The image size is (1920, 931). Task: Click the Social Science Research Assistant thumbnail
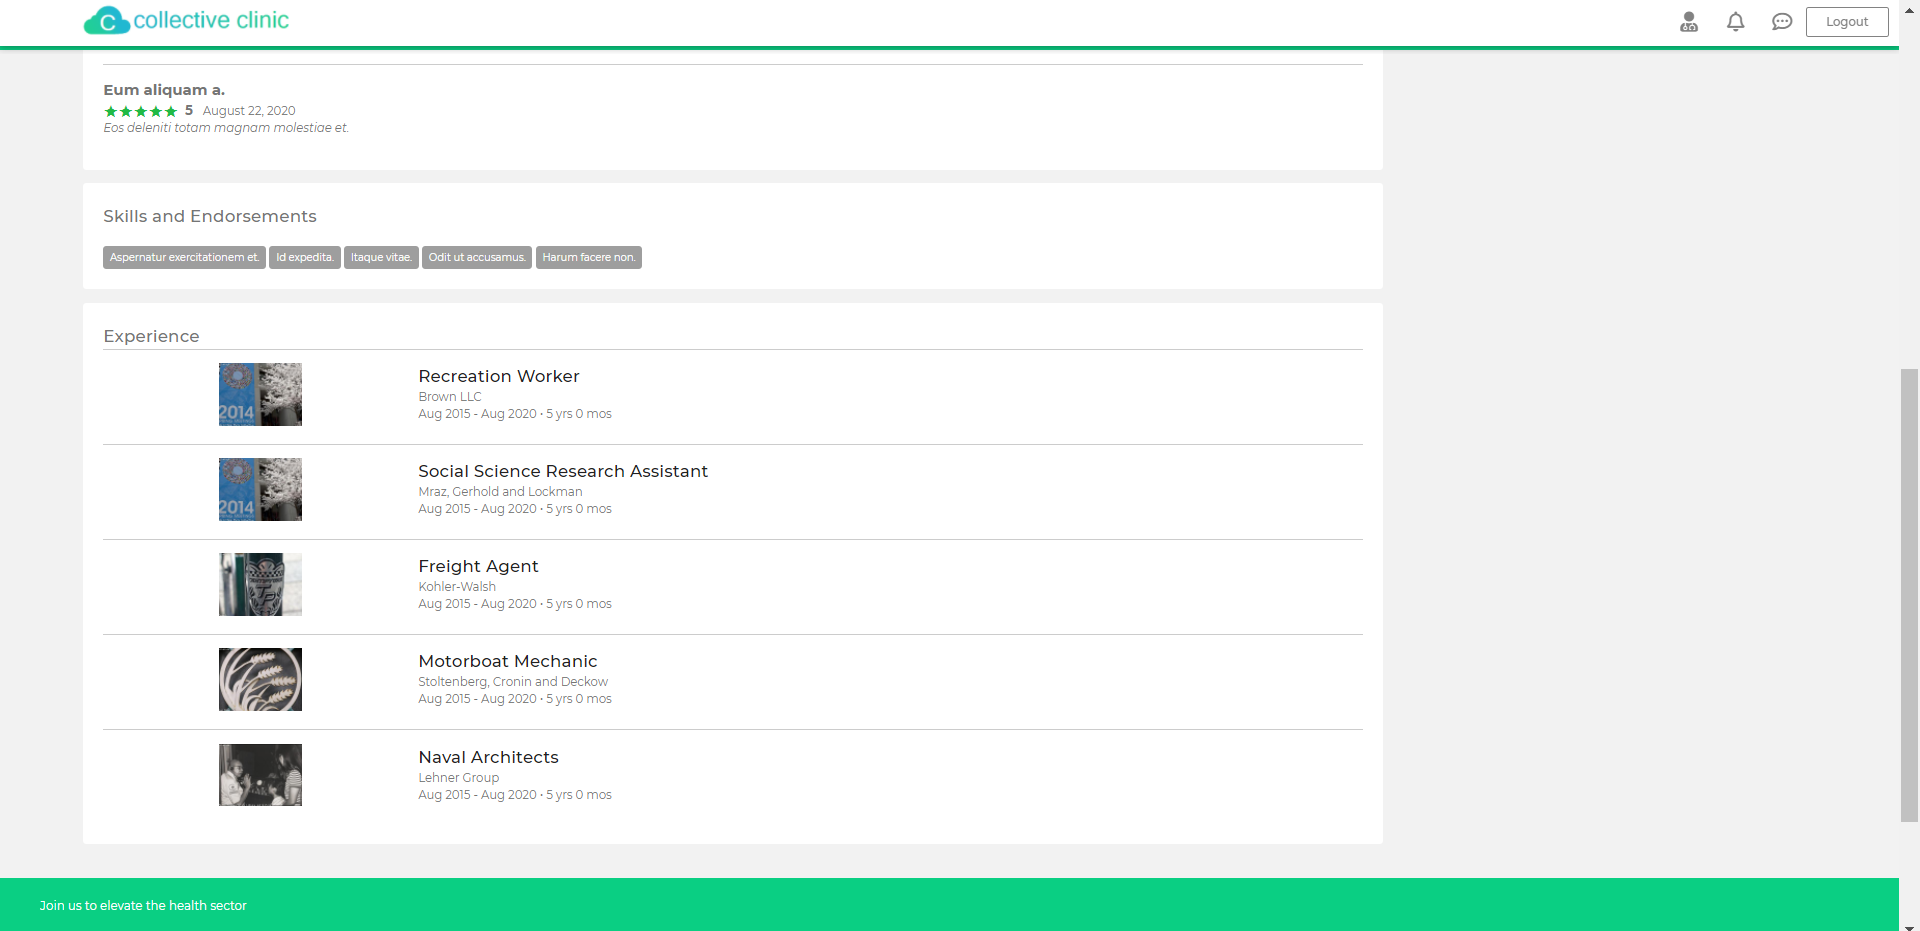click(260, 489)
